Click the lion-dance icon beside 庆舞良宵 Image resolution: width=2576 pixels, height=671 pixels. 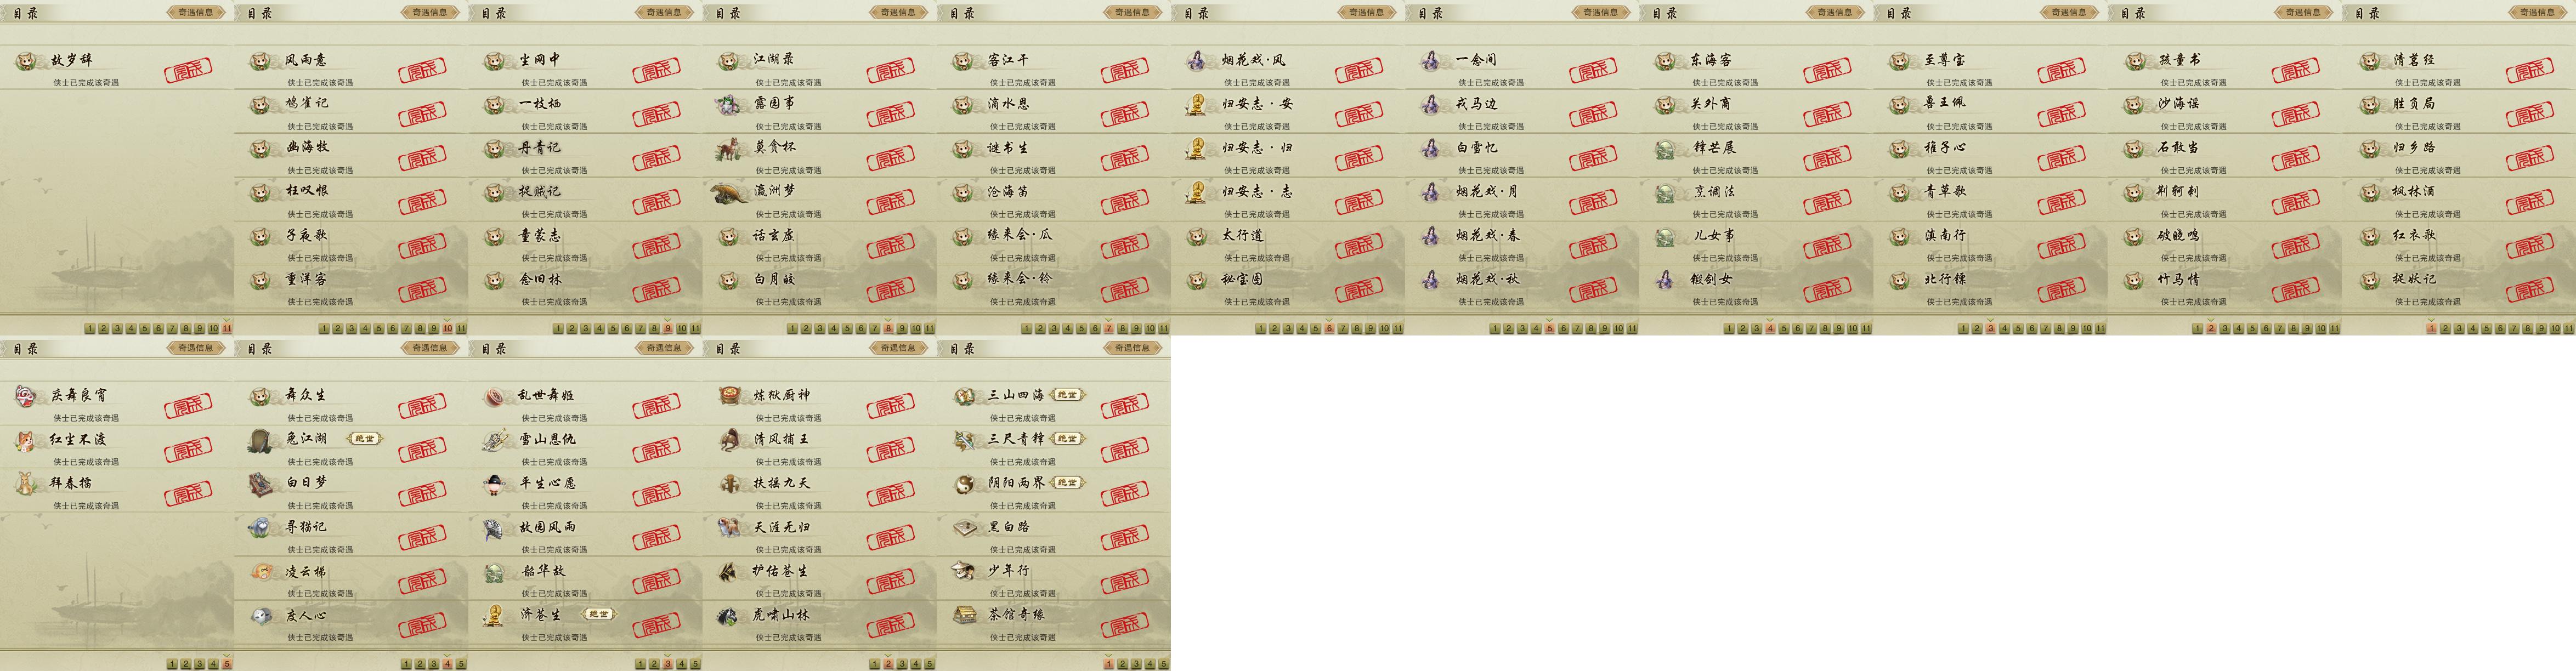coord(26,396)
